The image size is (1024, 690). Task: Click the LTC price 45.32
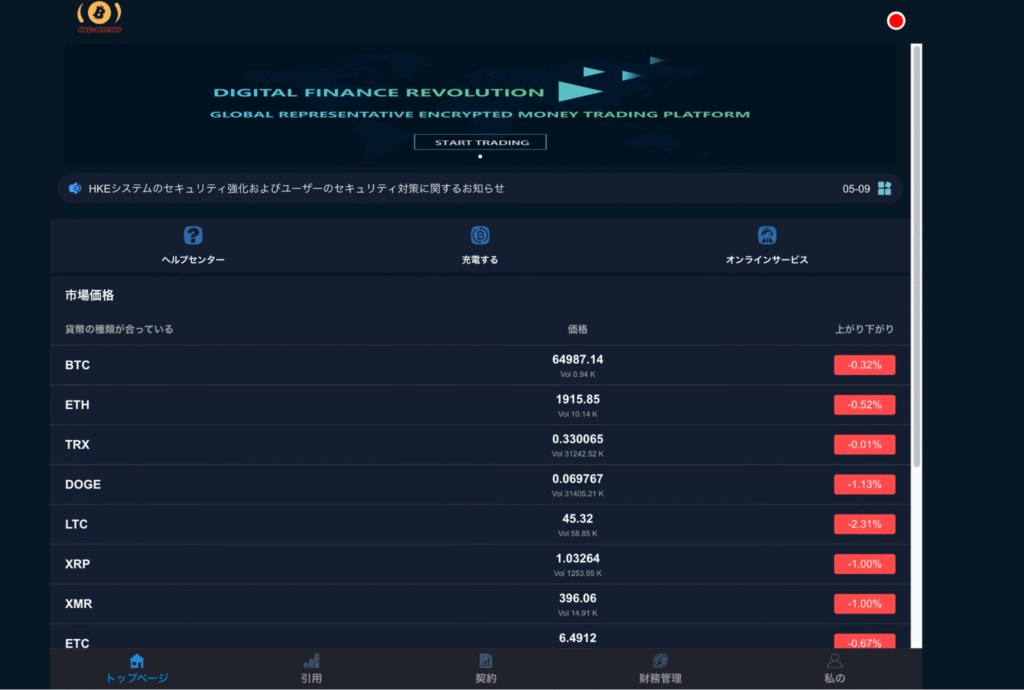click(577, 519)
